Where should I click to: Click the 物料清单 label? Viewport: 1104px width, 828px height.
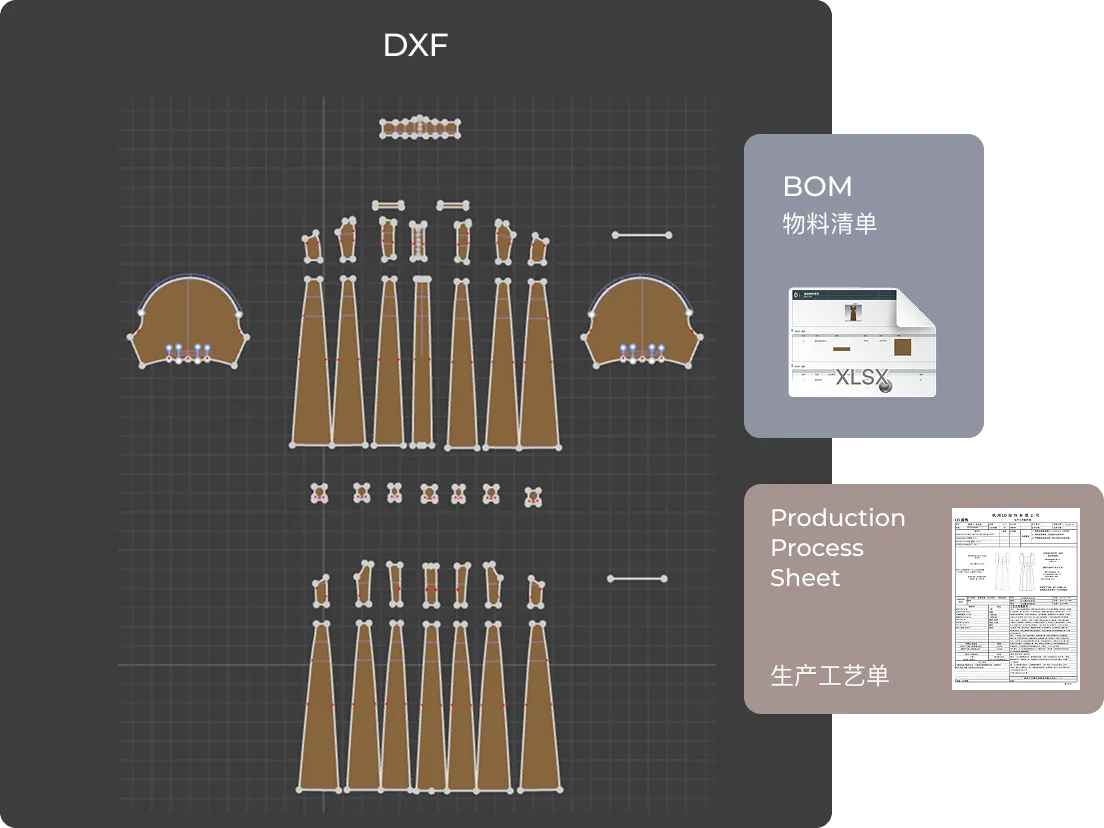click(x=829, y=223)
